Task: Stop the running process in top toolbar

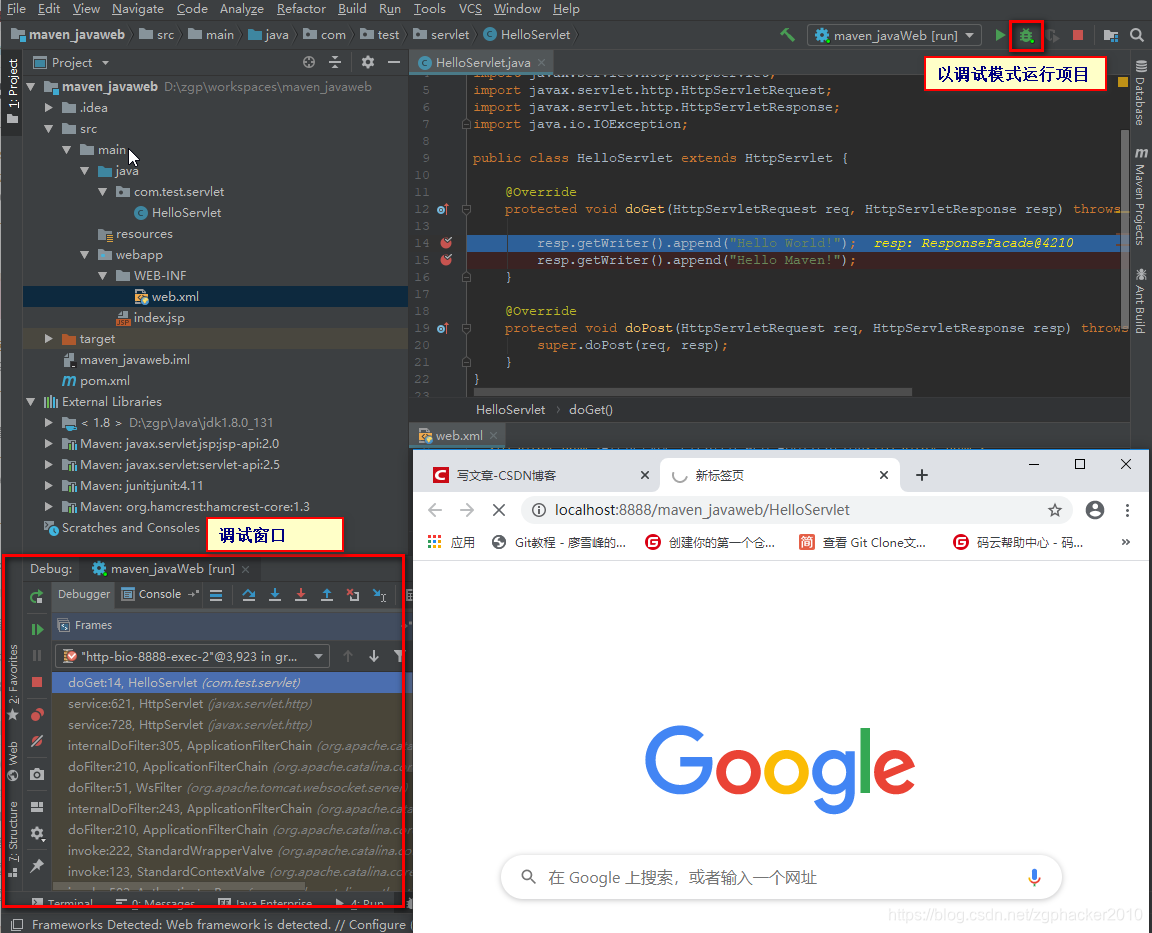Action: pos(1078,35)
